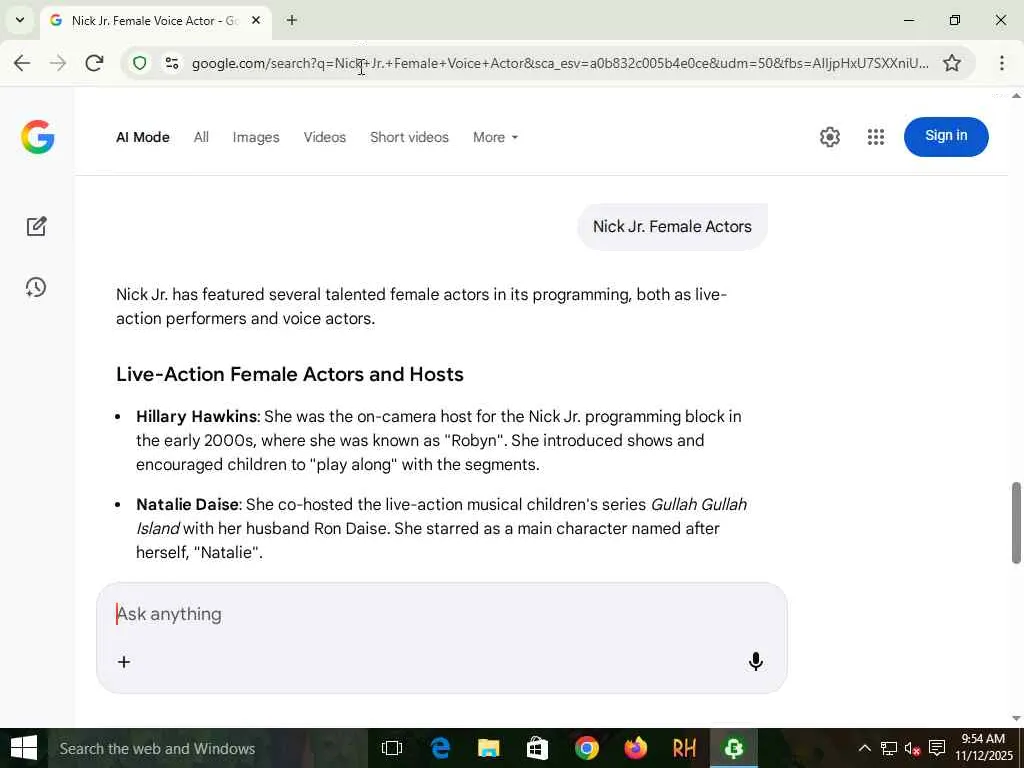Click the network icon in system tray

tap(889, 748)
